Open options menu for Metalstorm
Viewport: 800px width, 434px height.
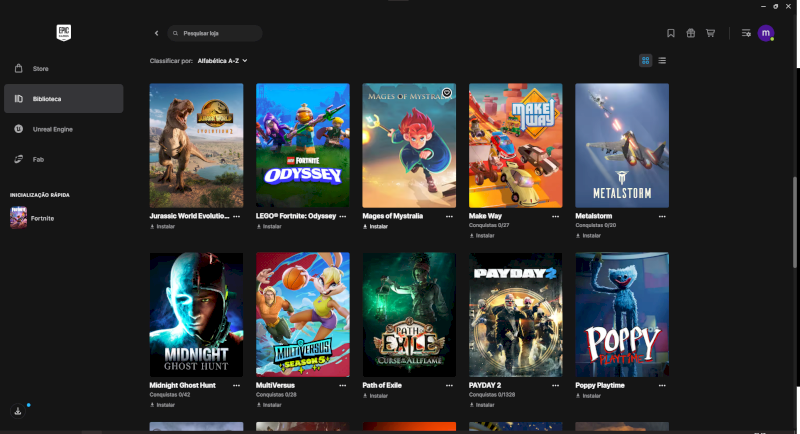tap(662, 216)
